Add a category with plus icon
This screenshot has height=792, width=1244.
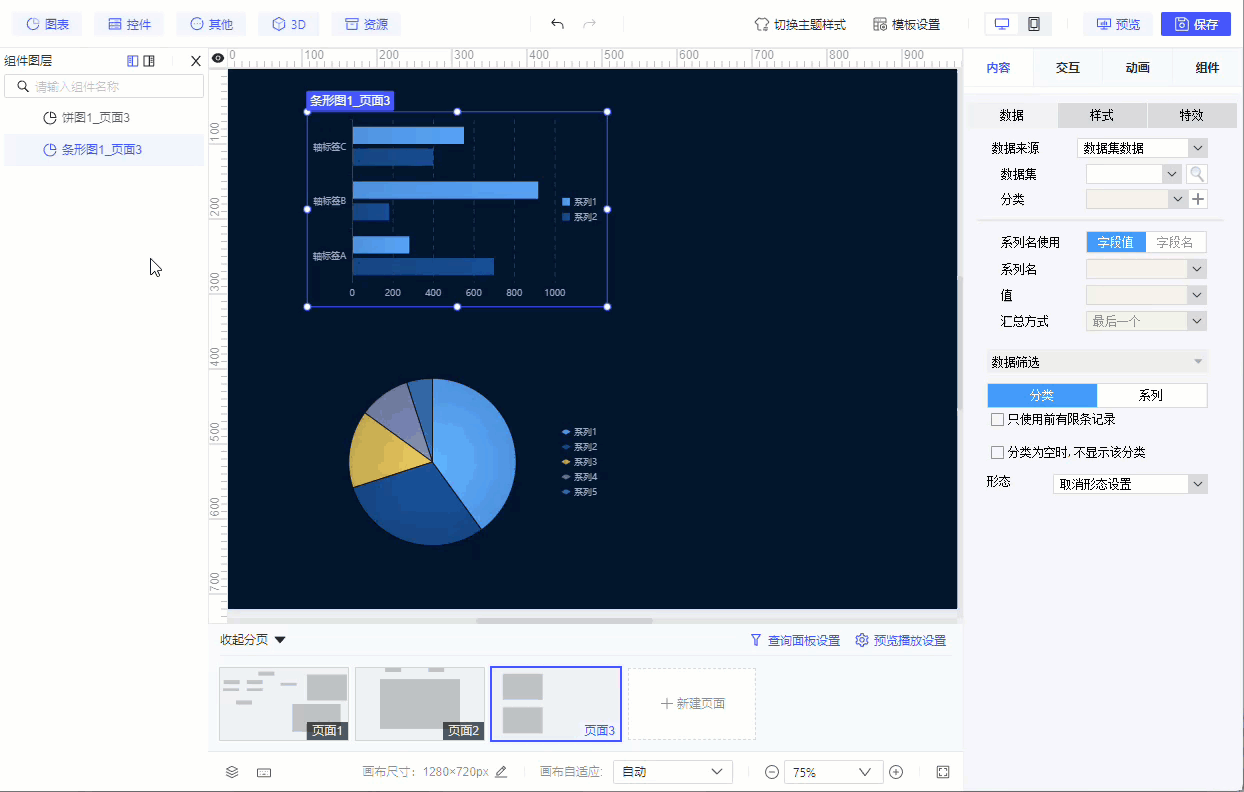pyautogui.click(x=1199, y=199)
